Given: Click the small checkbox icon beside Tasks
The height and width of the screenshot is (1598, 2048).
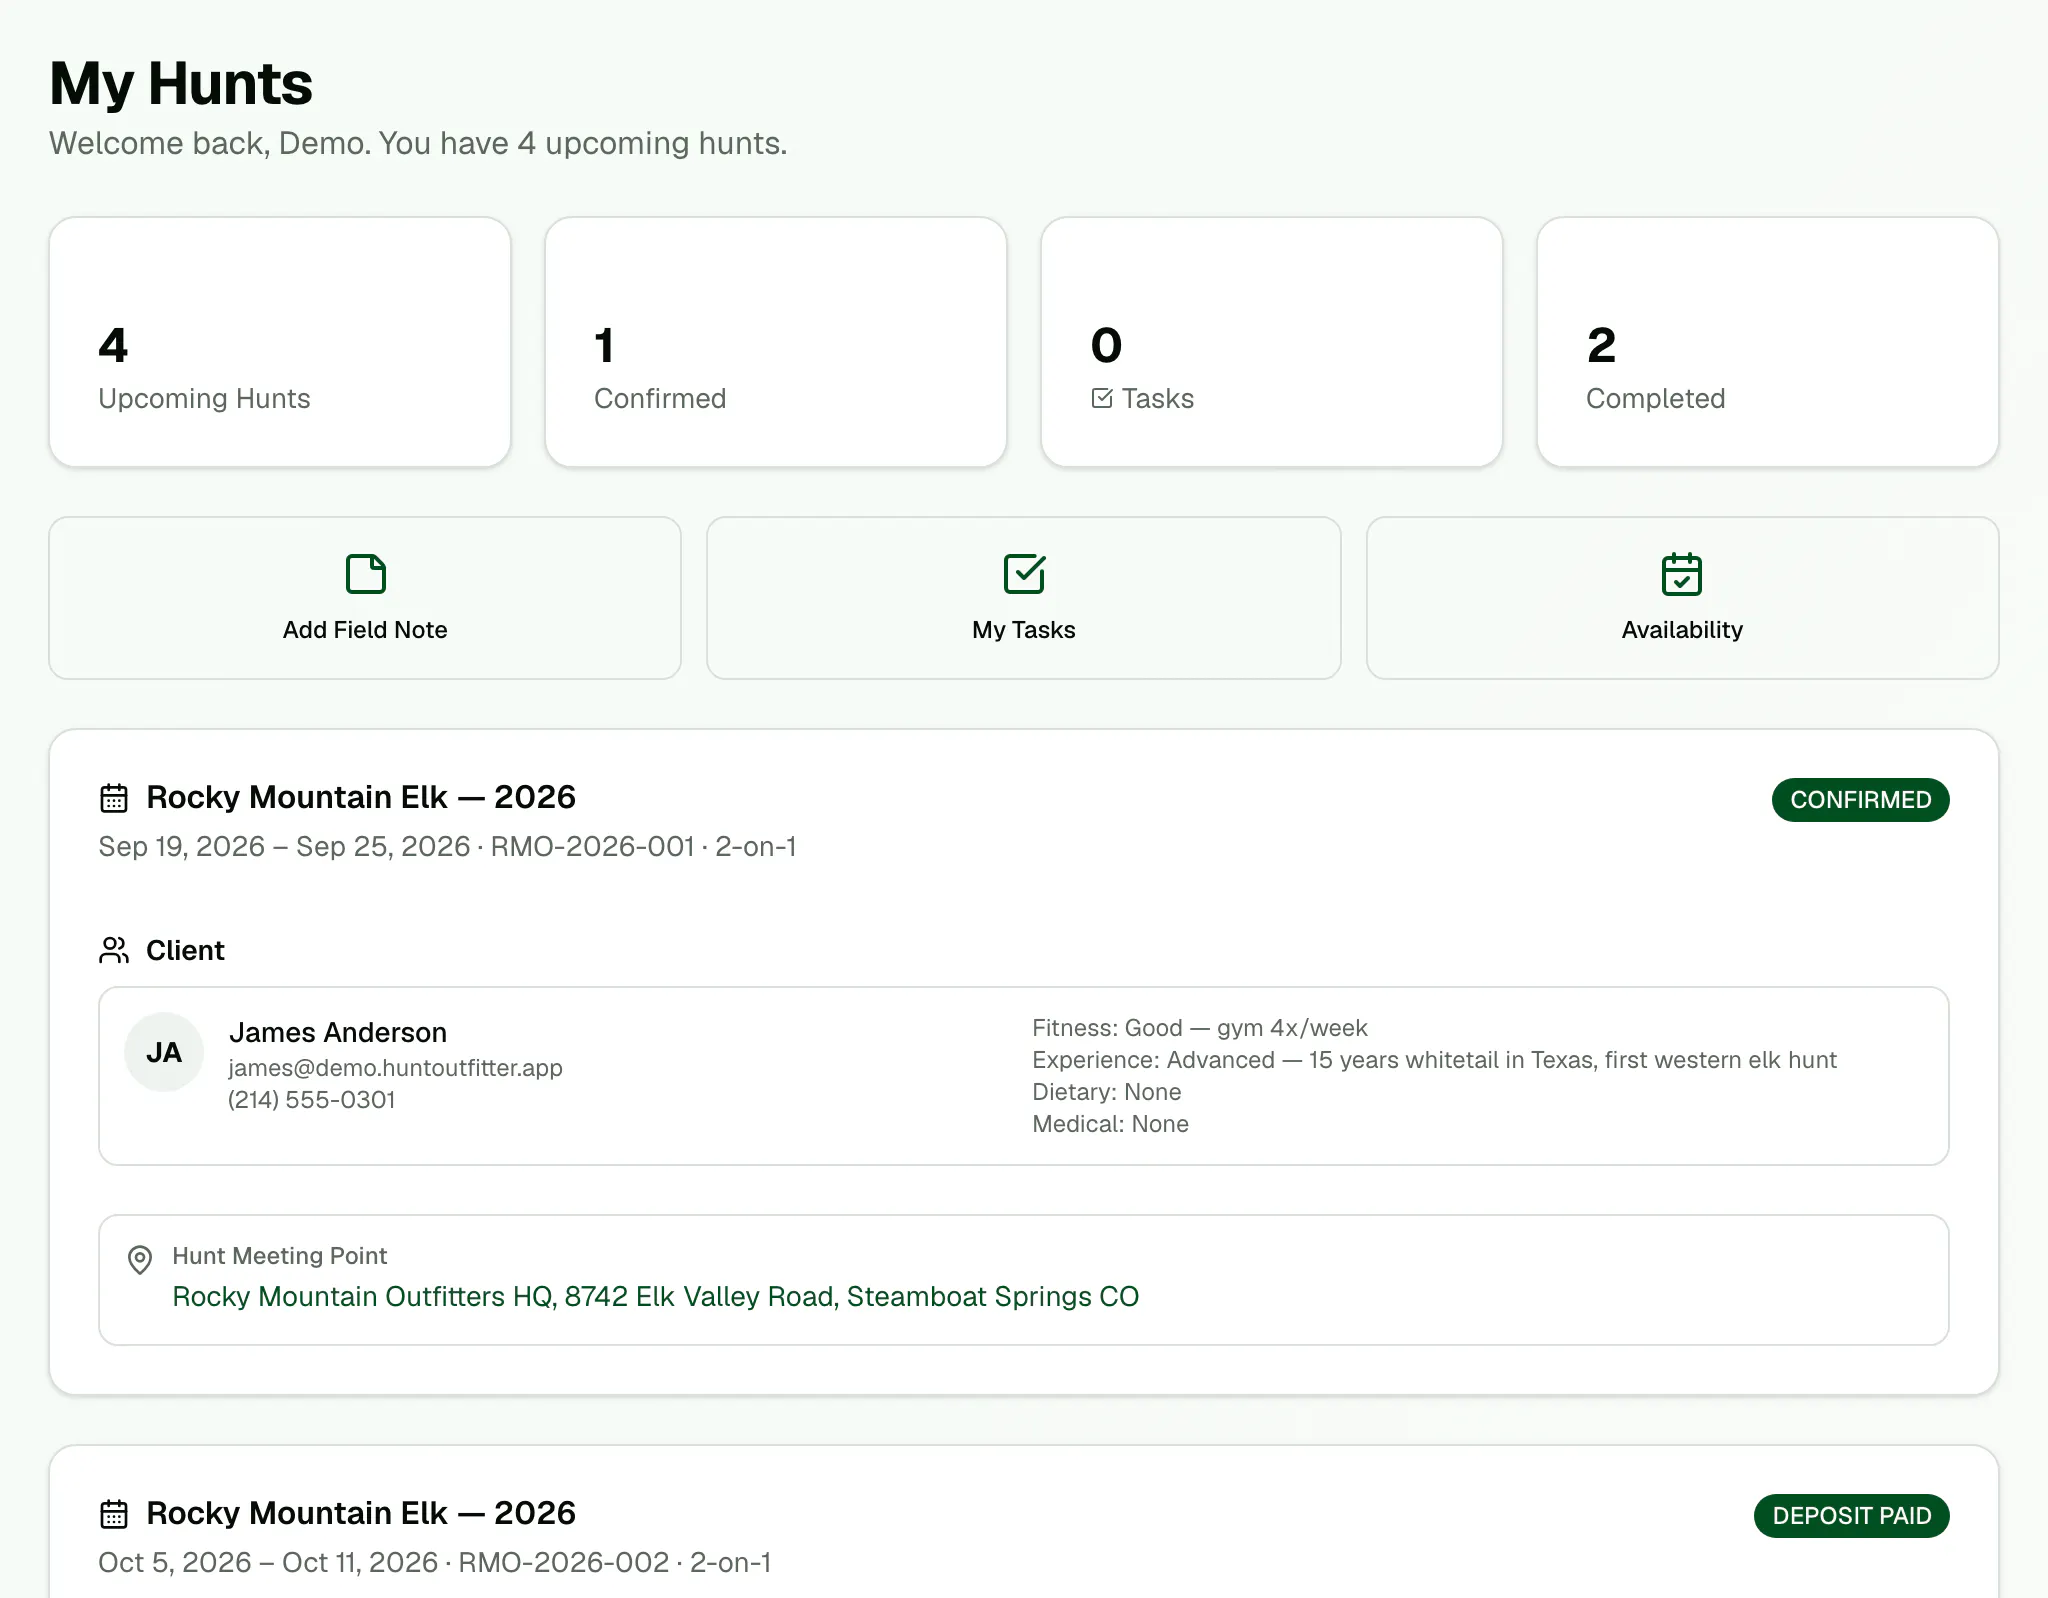Looking at the screenshot, I should (x=1102, y=398).
